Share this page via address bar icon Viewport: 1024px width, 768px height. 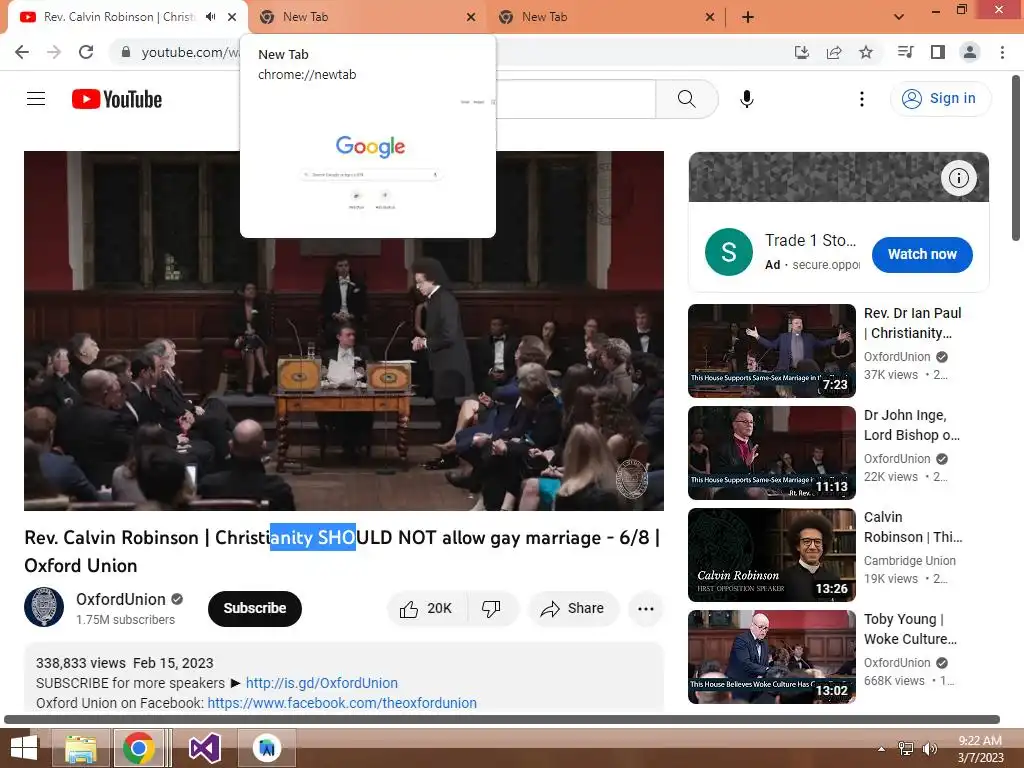point(834,52)
